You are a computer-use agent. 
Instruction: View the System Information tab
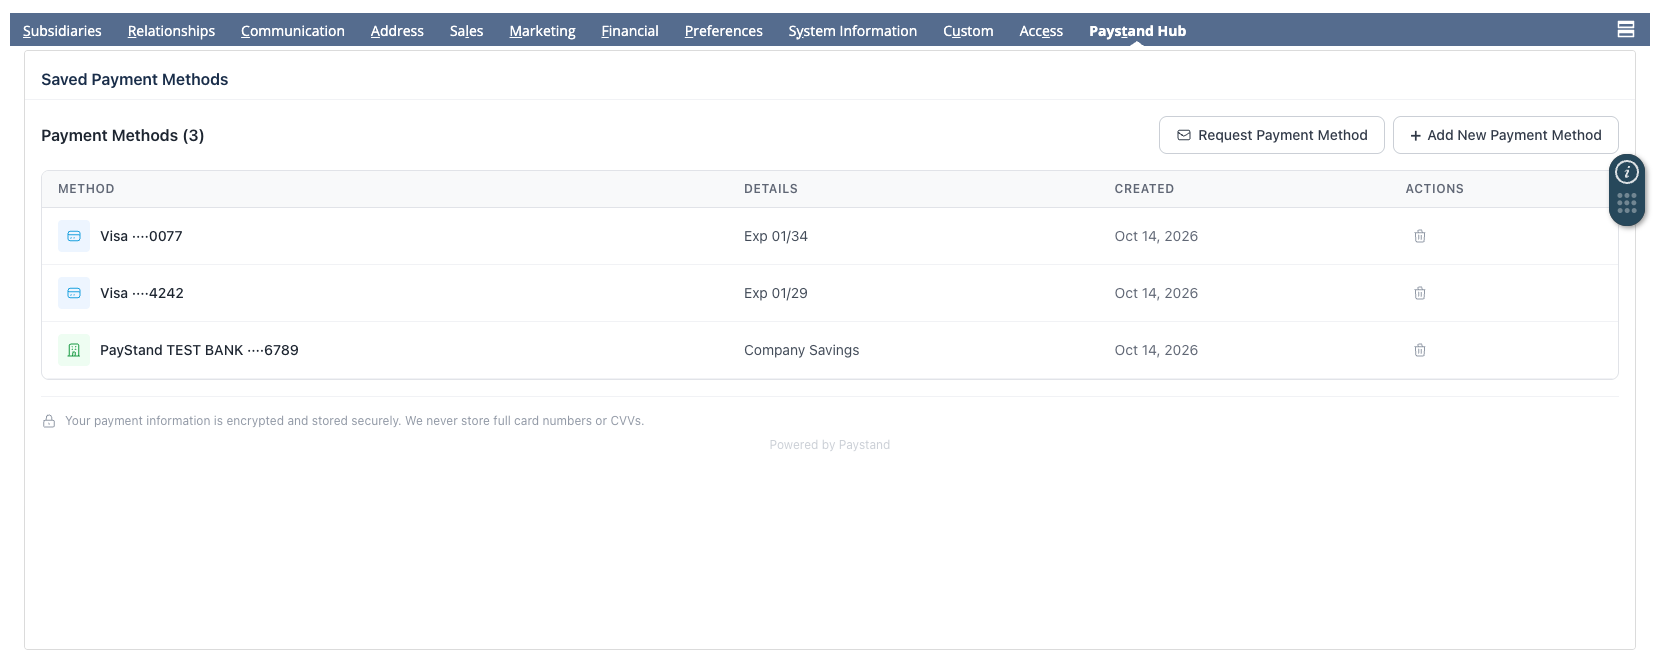tap(852, 31)
